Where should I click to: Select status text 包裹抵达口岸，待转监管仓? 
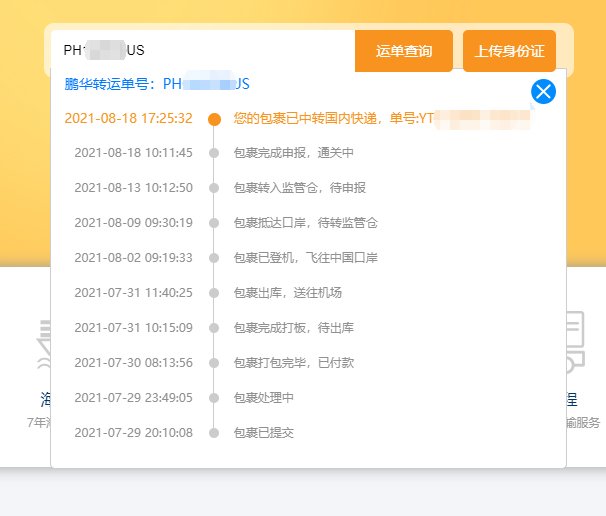[x=306, y=223]
